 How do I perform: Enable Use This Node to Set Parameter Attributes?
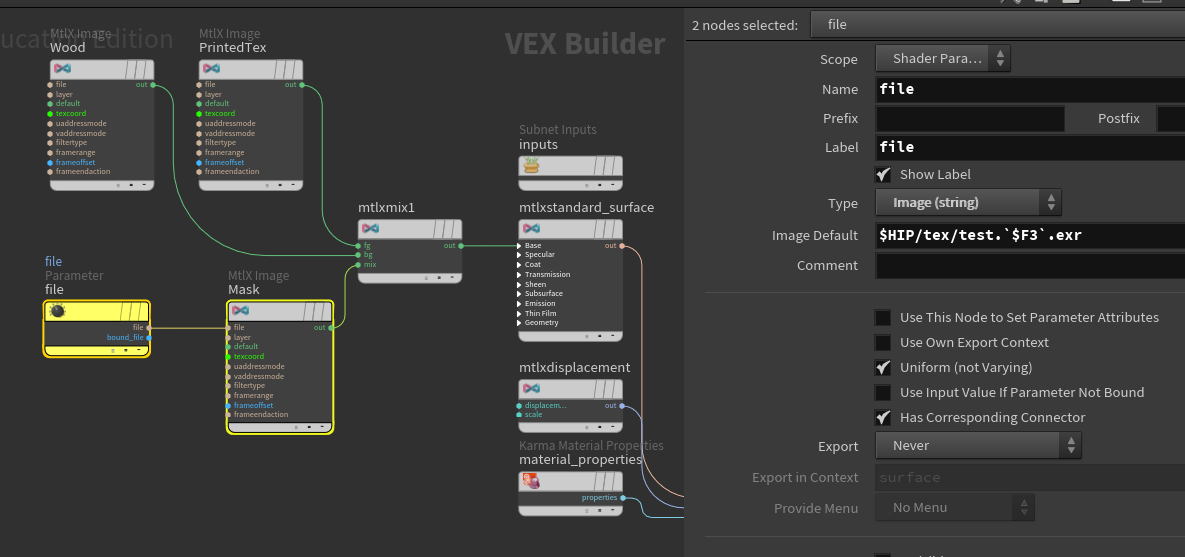(x=883, y=318)
